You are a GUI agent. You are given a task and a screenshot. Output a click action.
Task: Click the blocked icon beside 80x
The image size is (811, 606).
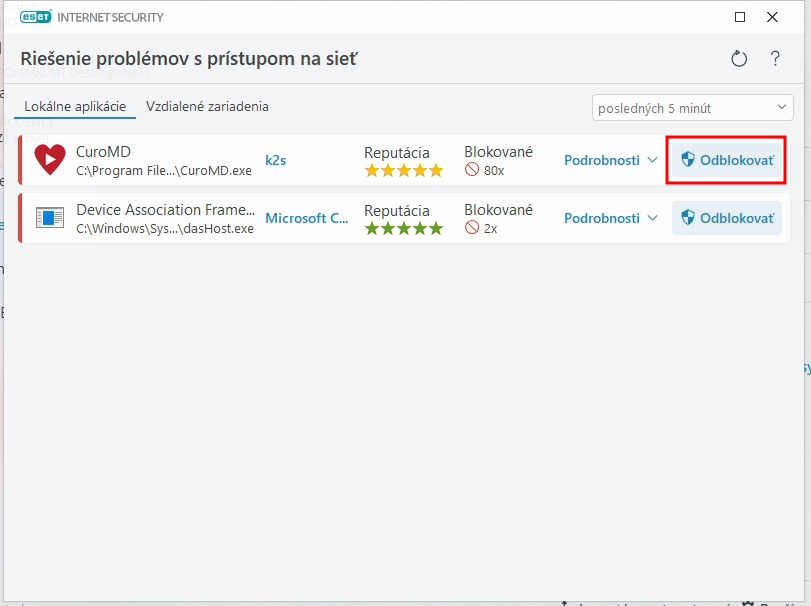[472, 170]
